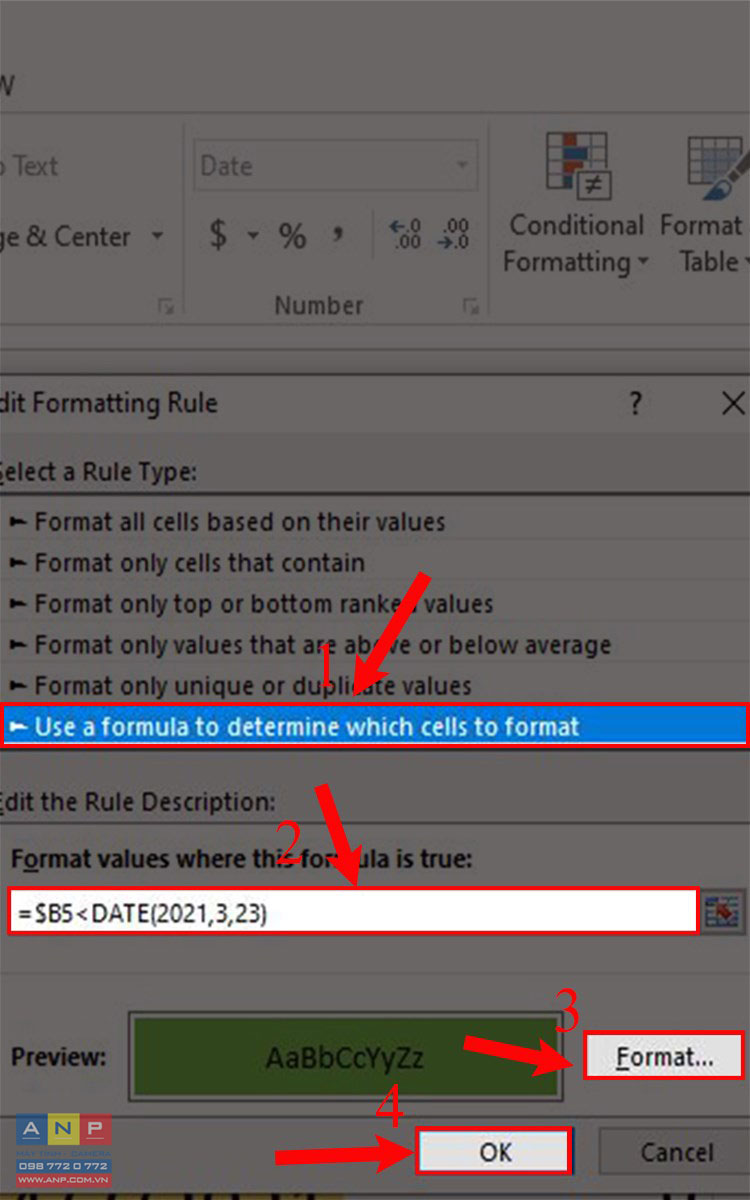Click the Wrap Text button
This screenshot has width=750, height=1200.
[30, 166]
